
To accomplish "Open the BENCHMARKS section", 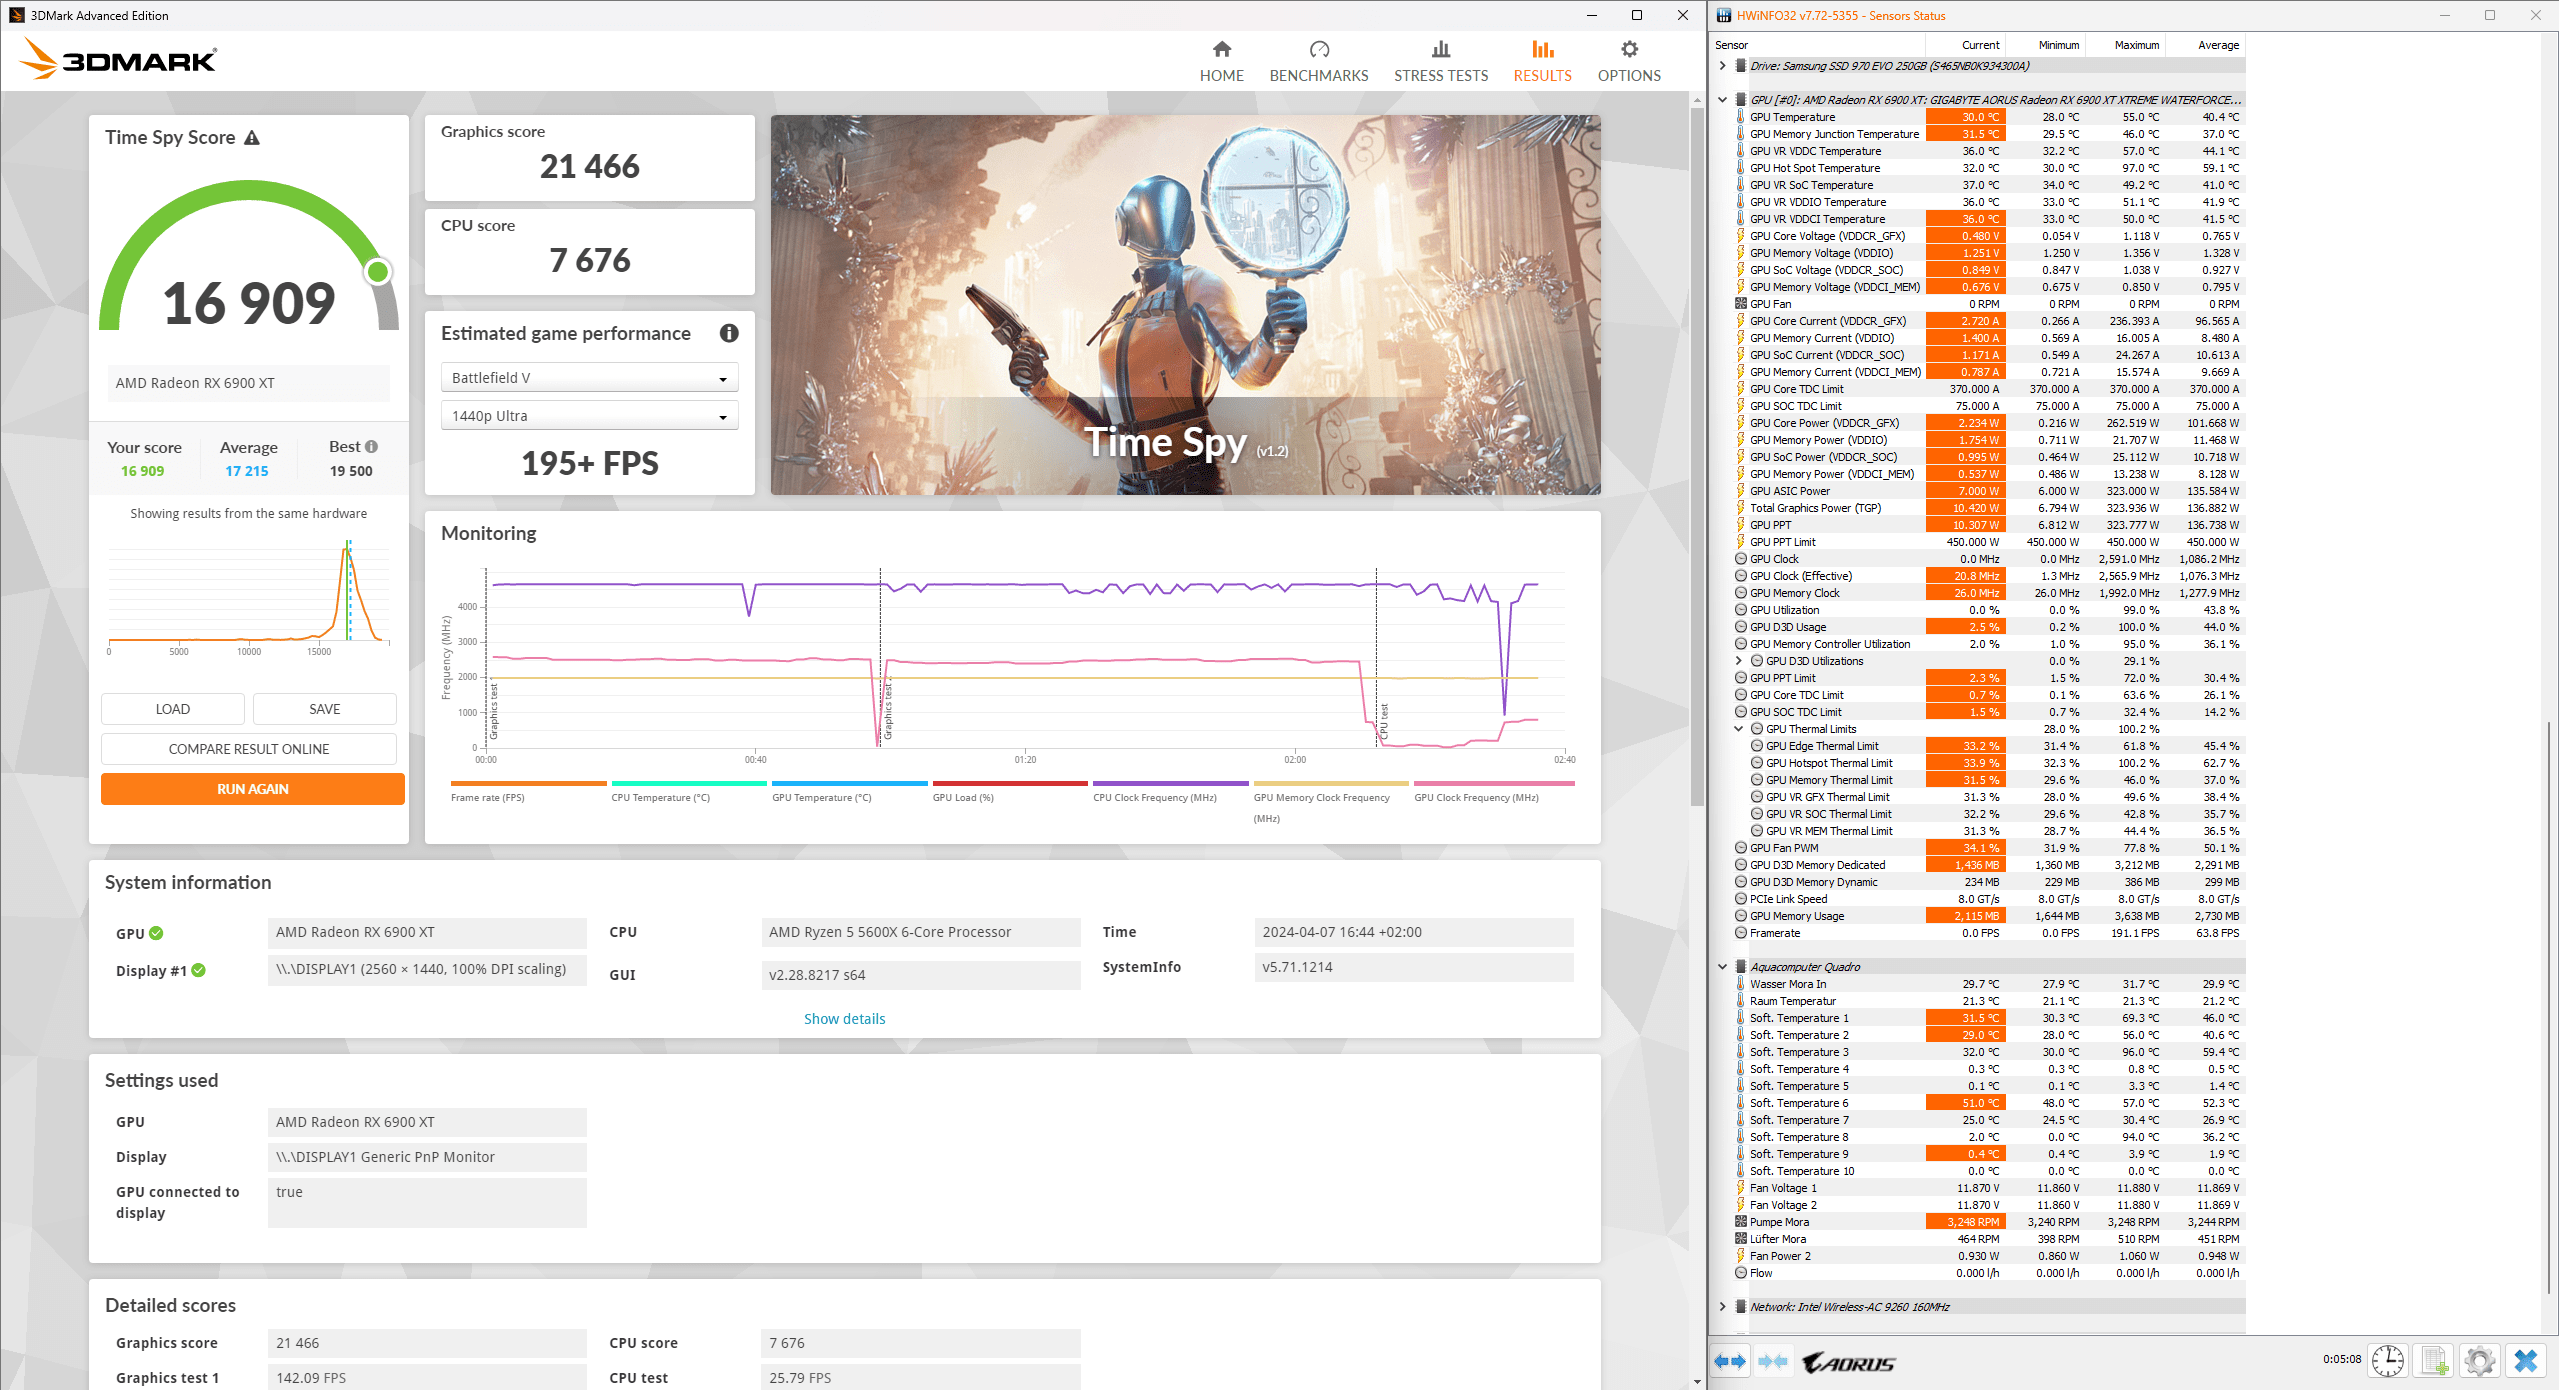I will (1318, 62).
